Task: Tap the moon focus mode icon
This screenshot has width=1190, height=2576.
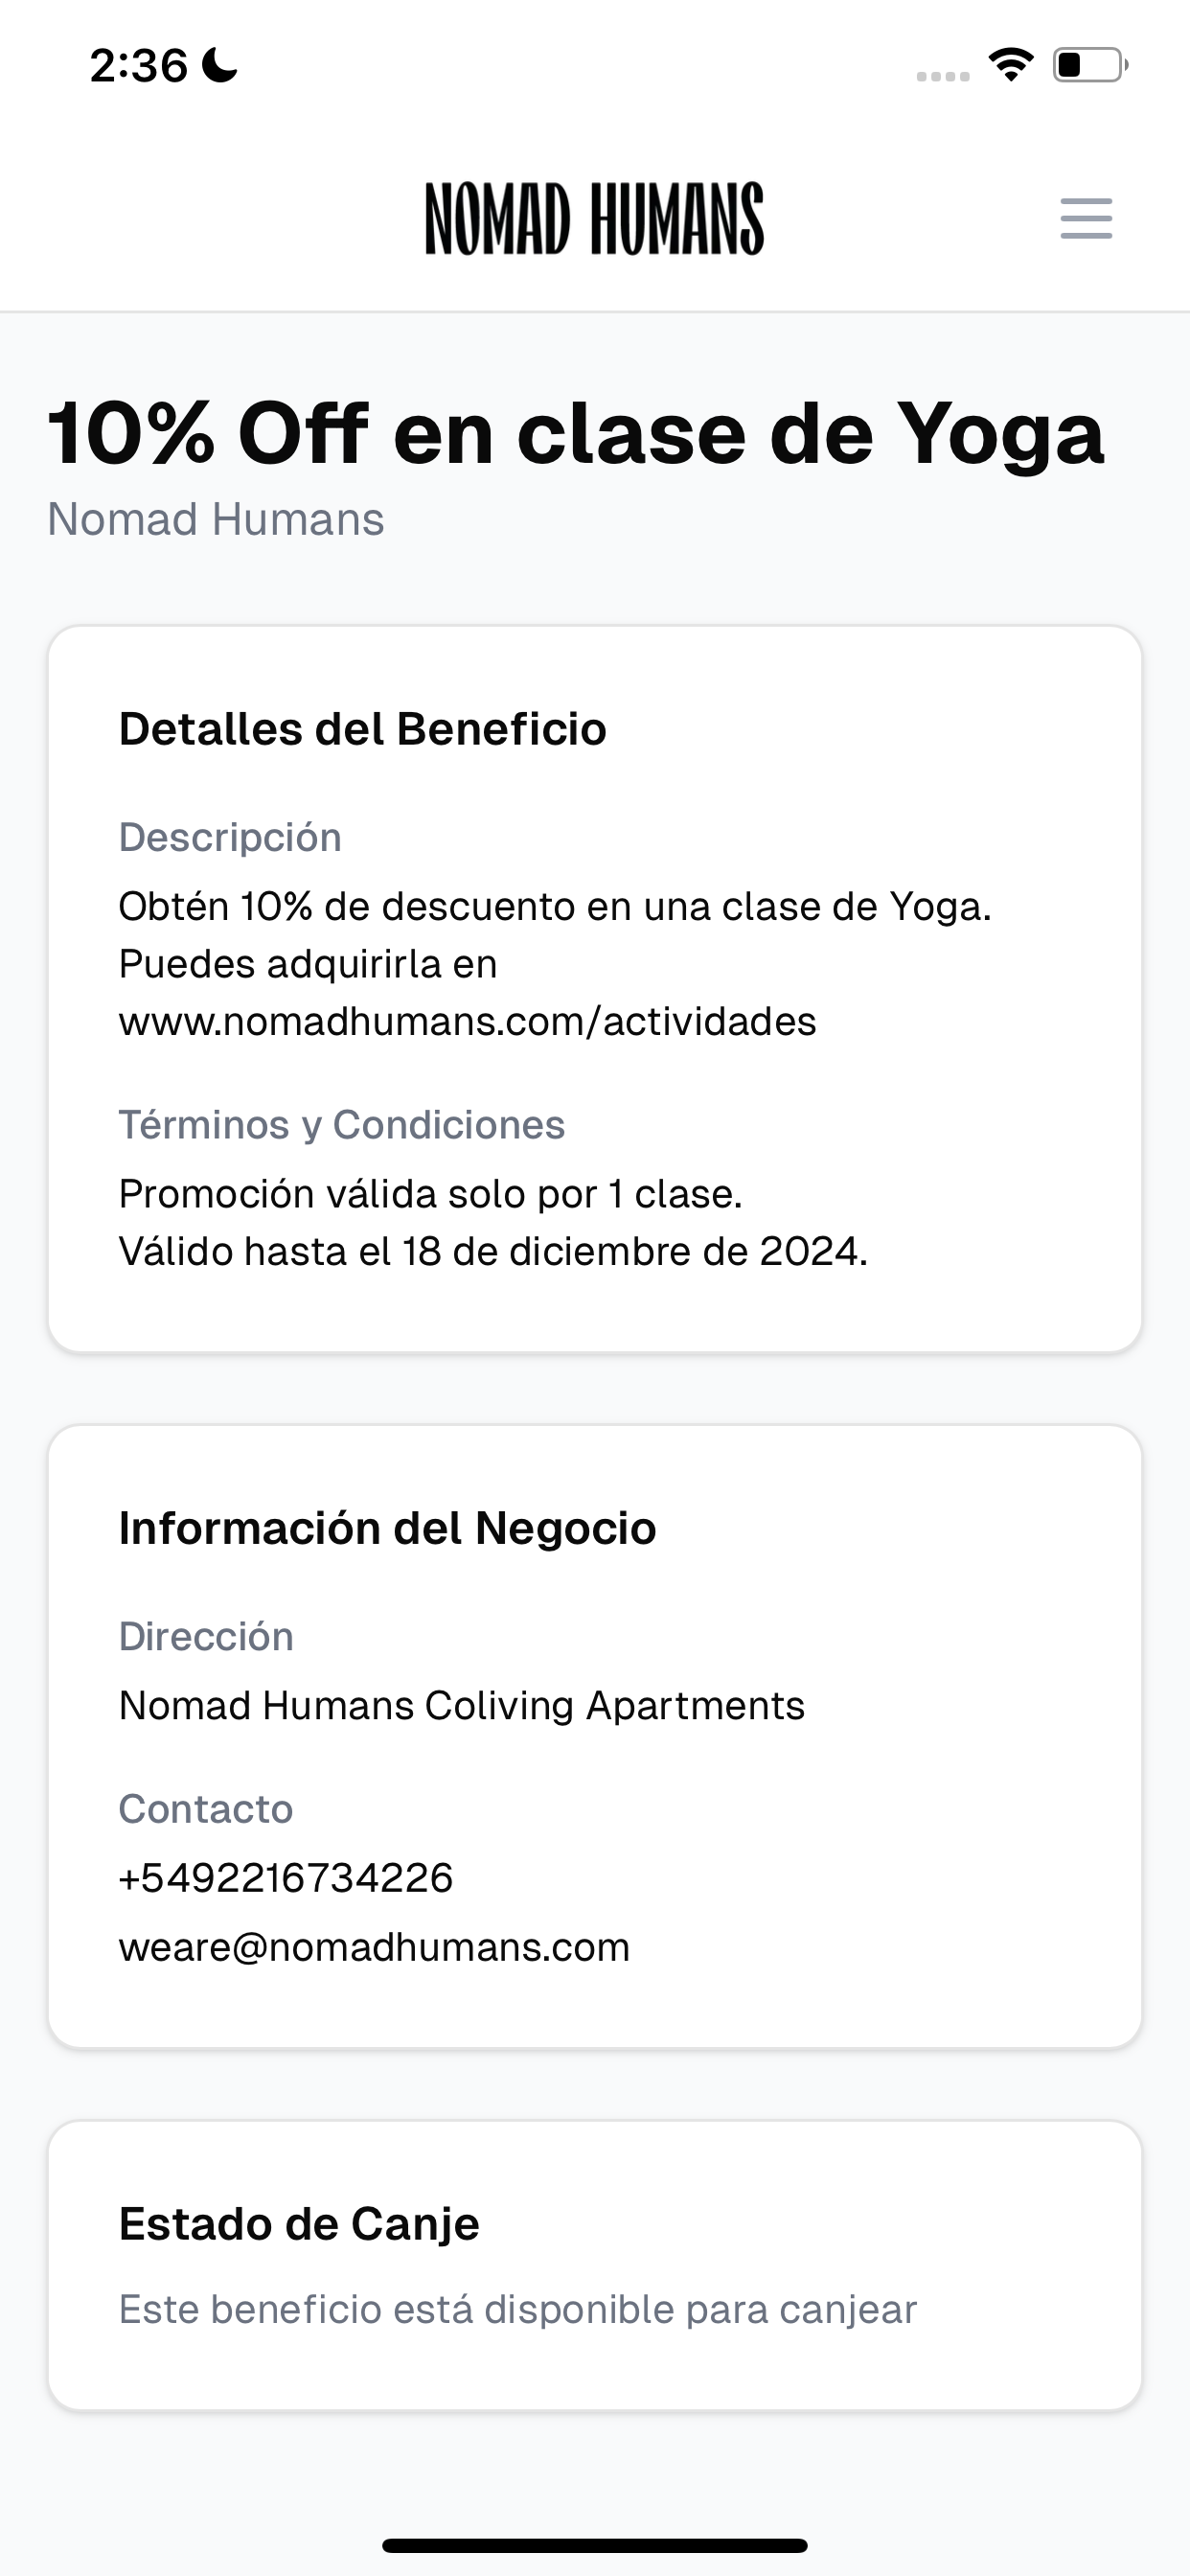Action: click(220, 65)
